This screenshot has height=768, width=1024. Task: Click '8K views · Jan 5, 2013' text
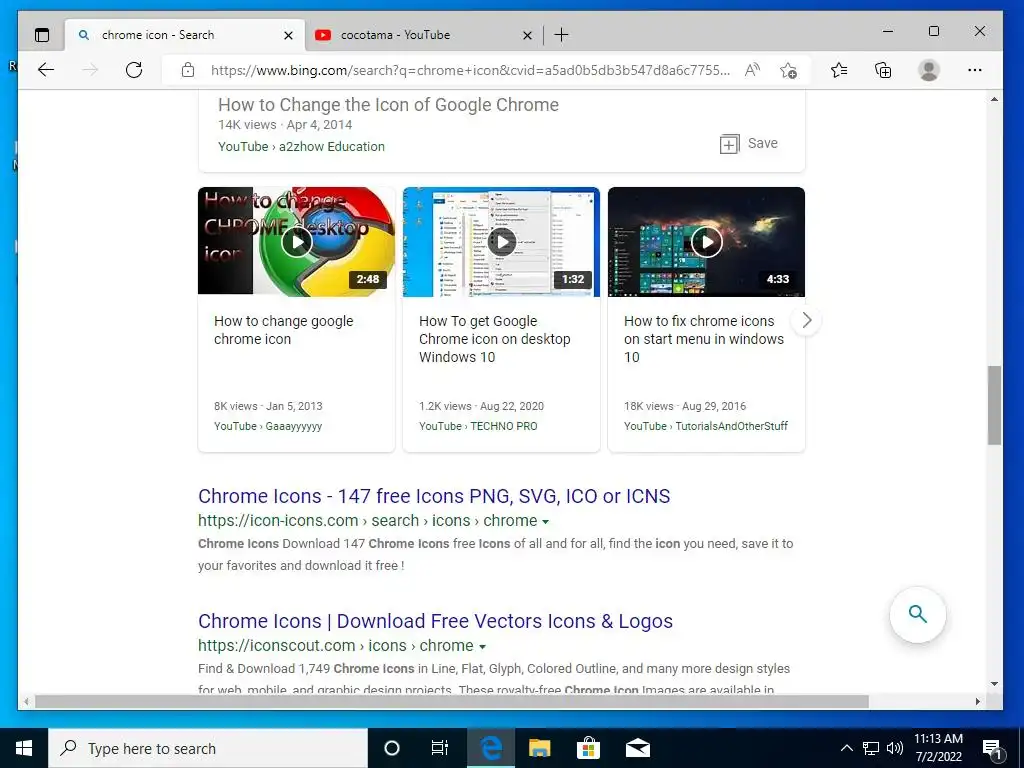(268, 406)
